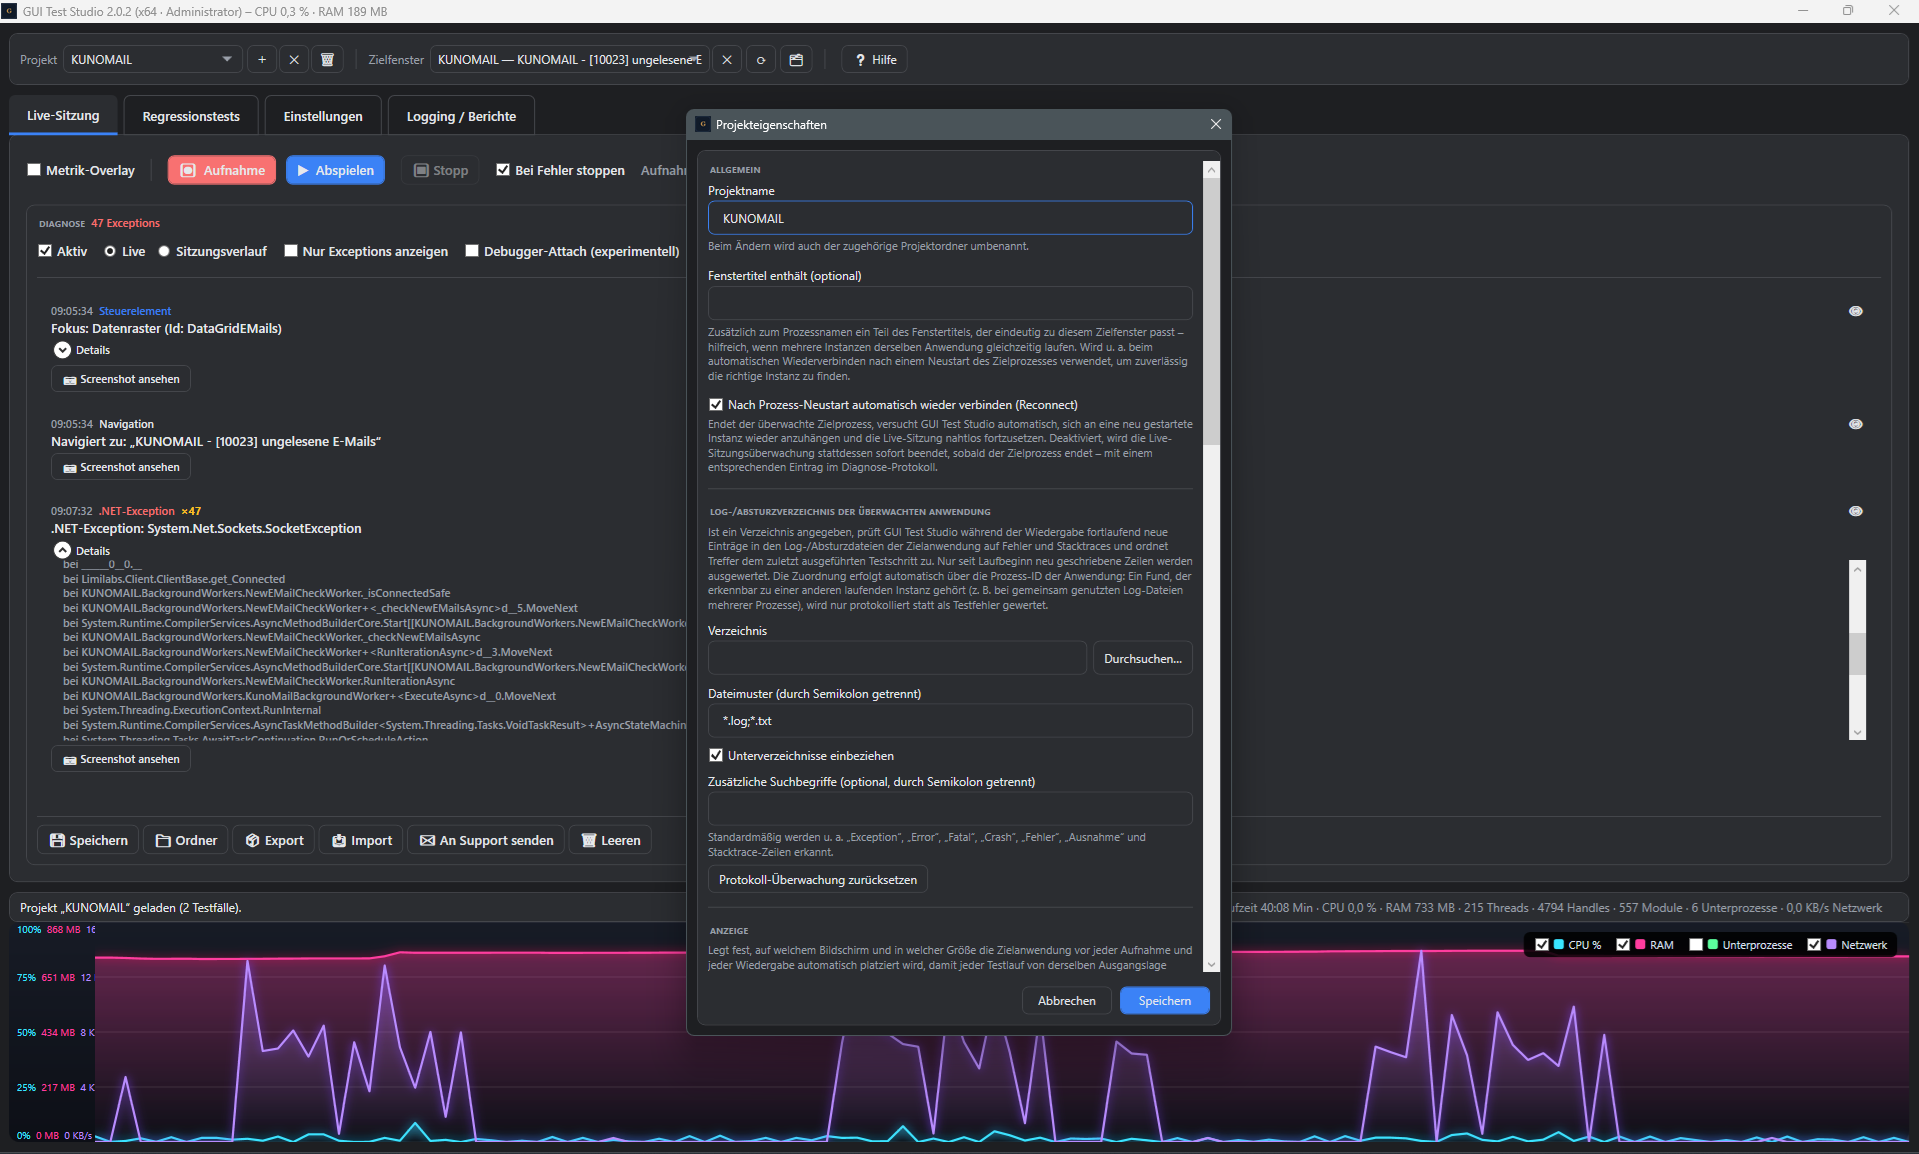Open the Projekt KUNOMAIL dropdown
Viewport: 1919px width, 1154px height.
point(152,60)
